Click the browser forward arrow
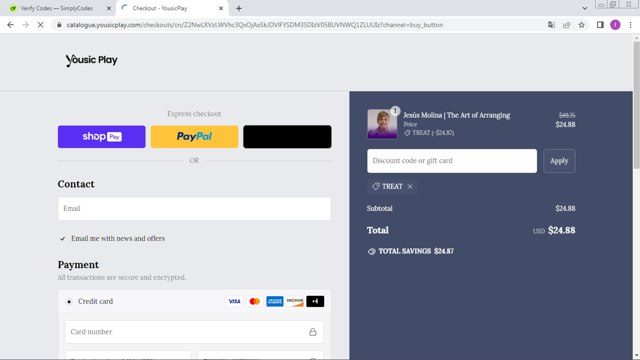 25,25
